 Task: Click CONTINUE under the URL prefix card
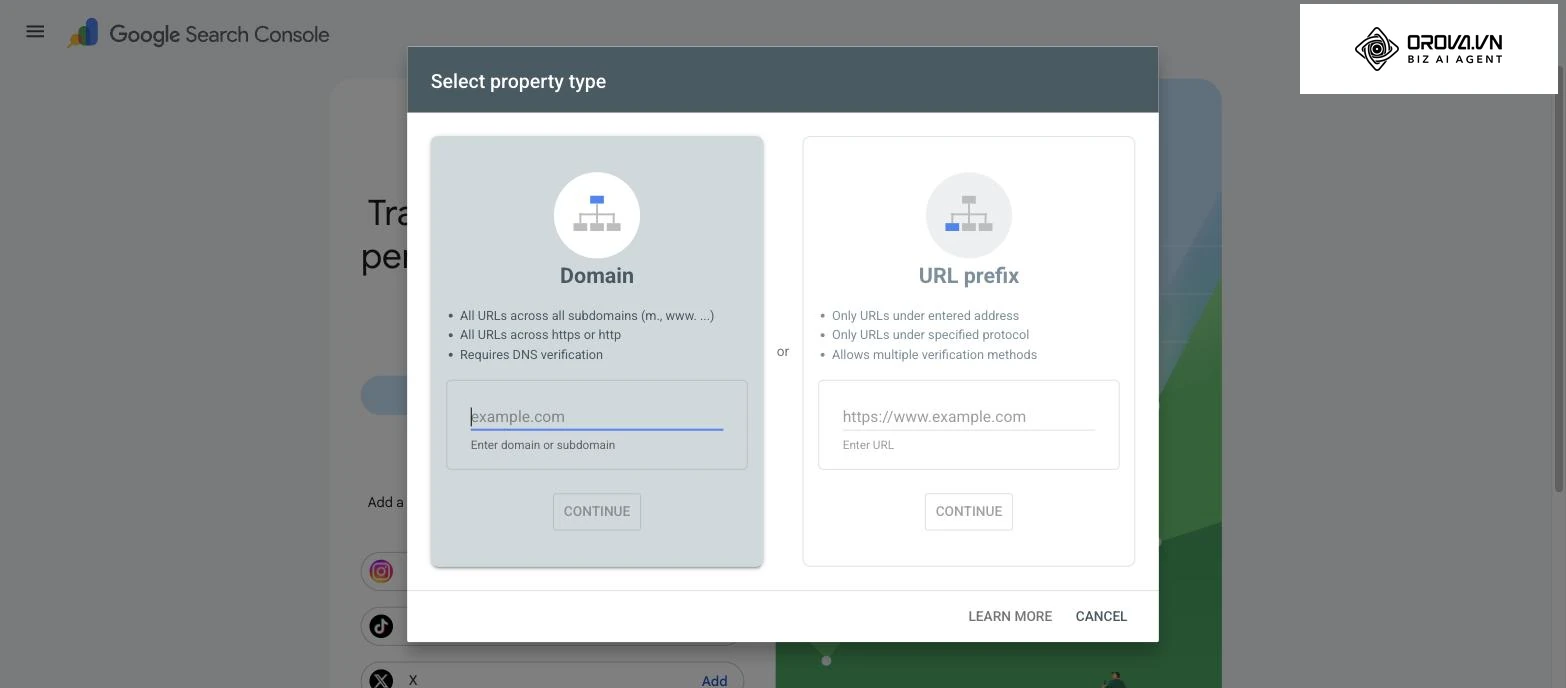[x=969, y=511]
